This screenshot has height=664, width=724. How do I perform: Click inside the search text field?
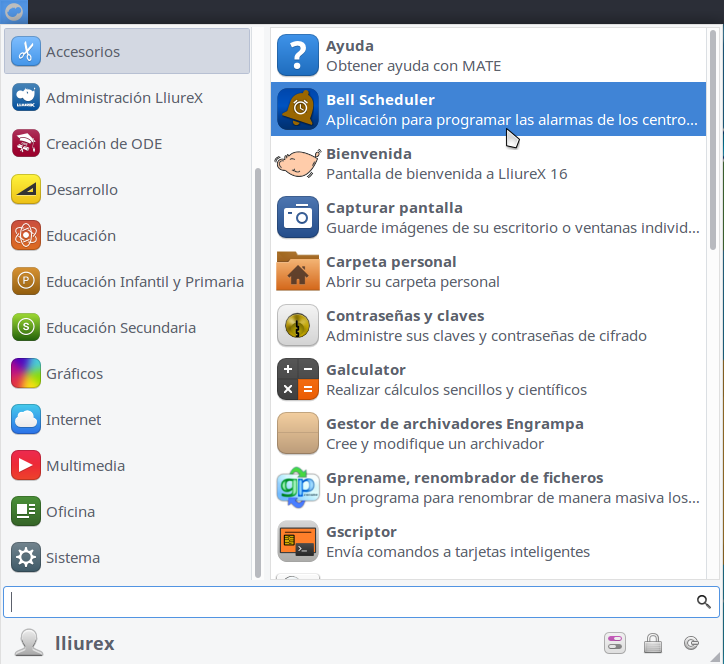click(350, 602)
